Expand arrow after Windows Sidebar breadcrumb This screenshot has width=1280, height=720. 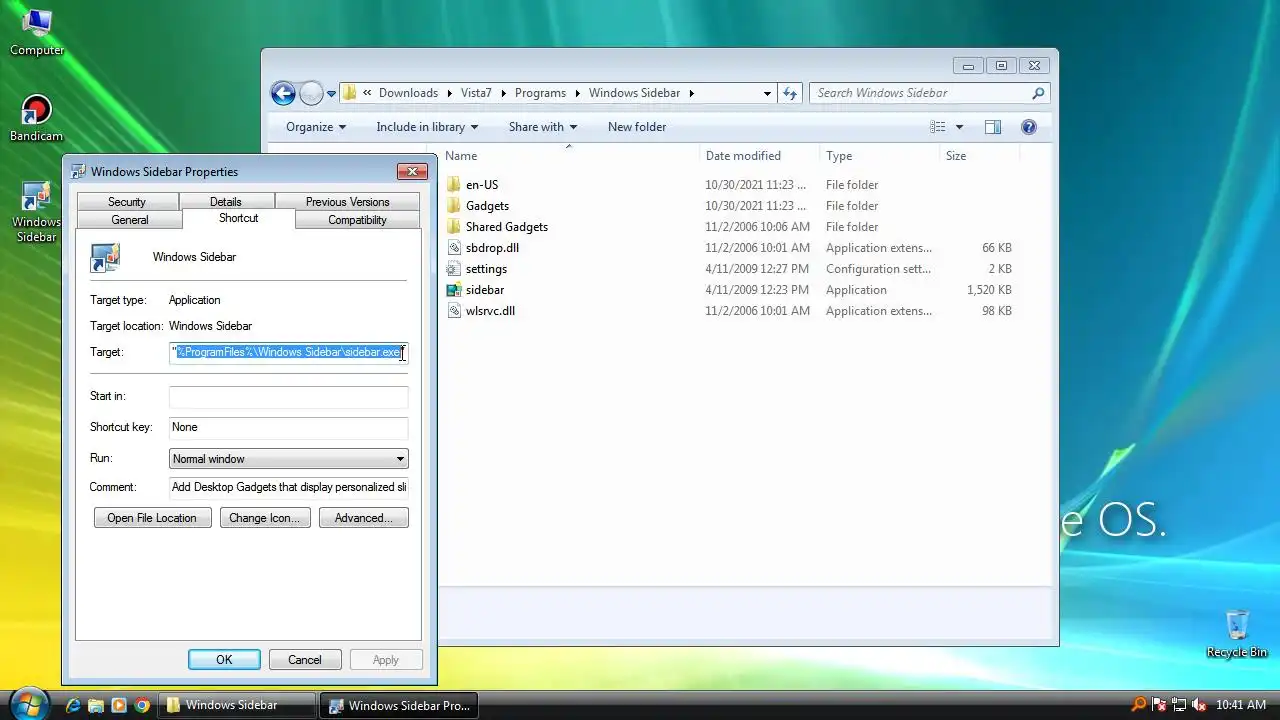[x=691, y=93]
